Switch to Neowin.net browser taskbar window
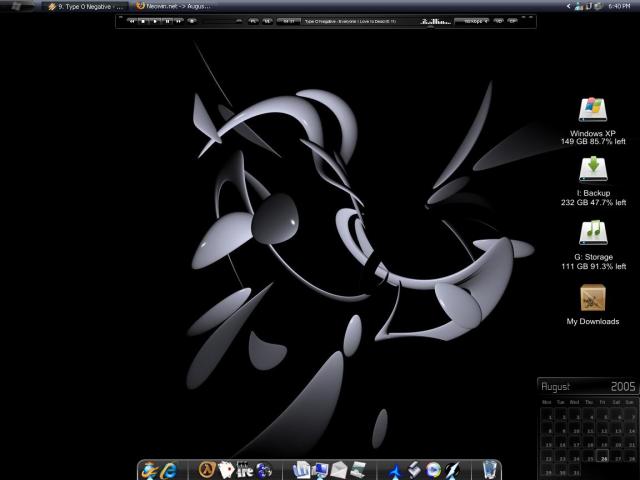 (175, 6)
